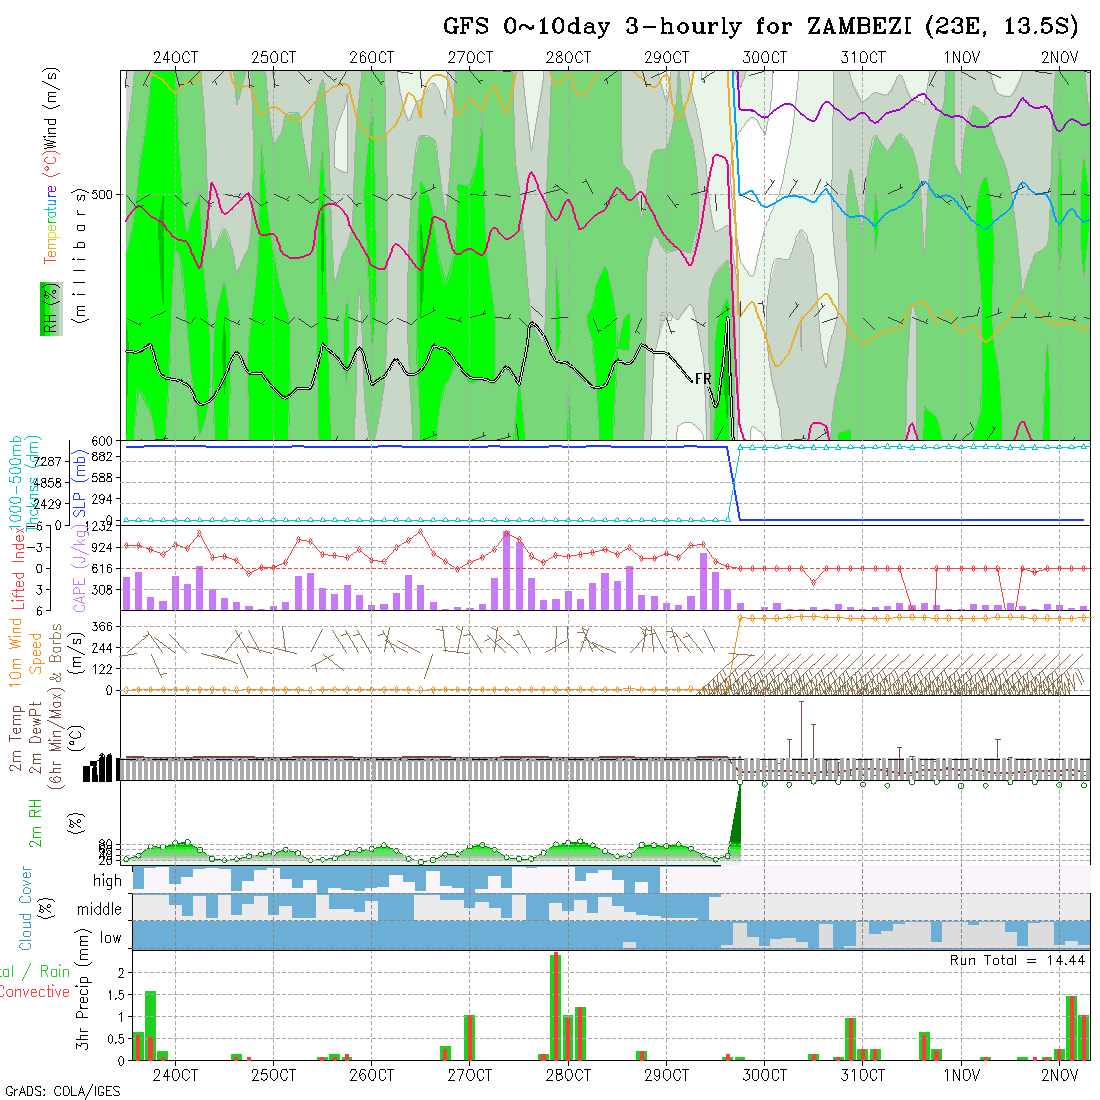Click the 1NOV label on bottom axis

[961, 1076]
